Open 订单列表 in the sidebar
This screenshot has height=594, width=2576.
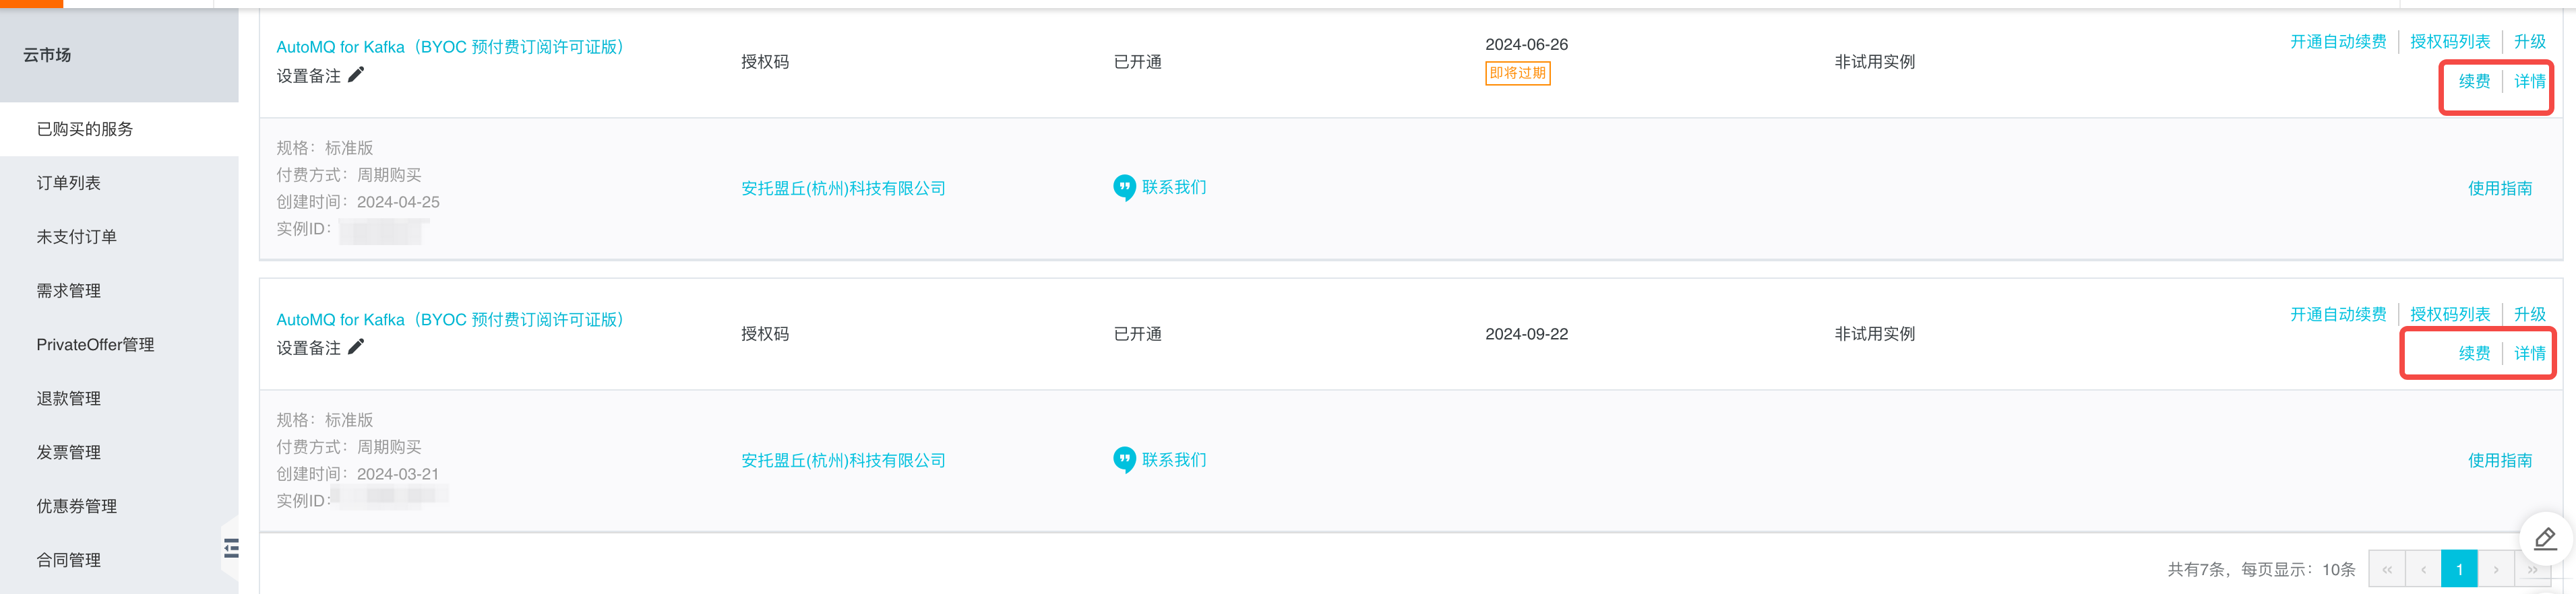(x=68, y=183)
